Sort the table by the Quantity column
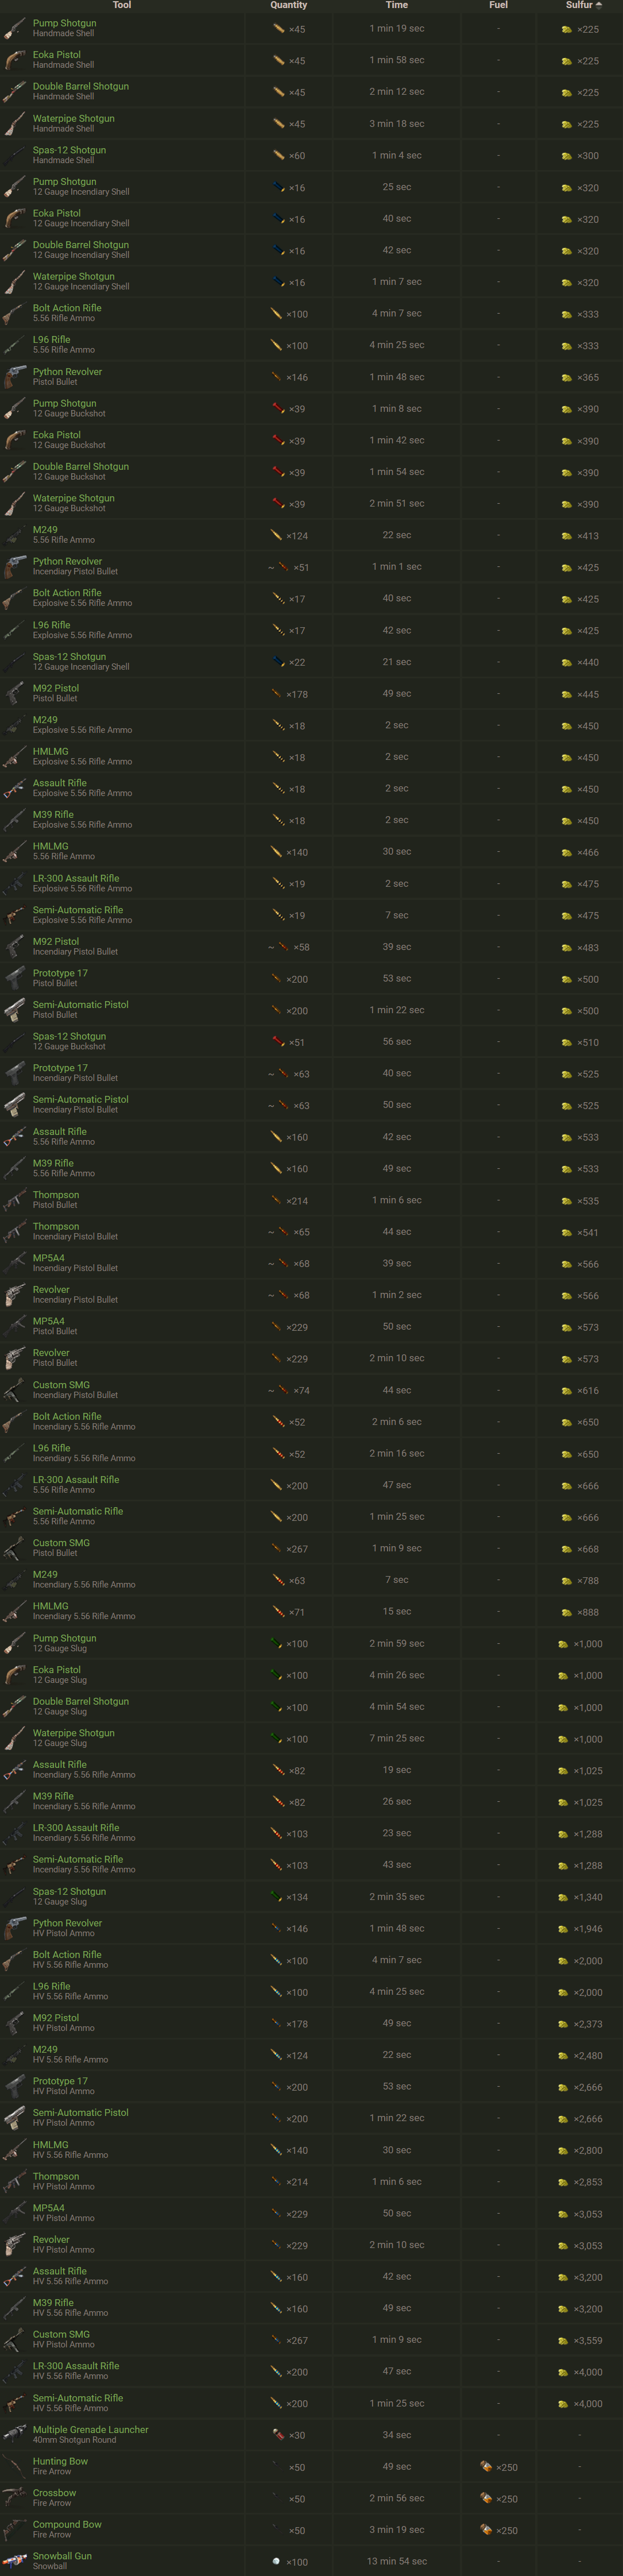 pyautogui.click(x=288, y=5)
